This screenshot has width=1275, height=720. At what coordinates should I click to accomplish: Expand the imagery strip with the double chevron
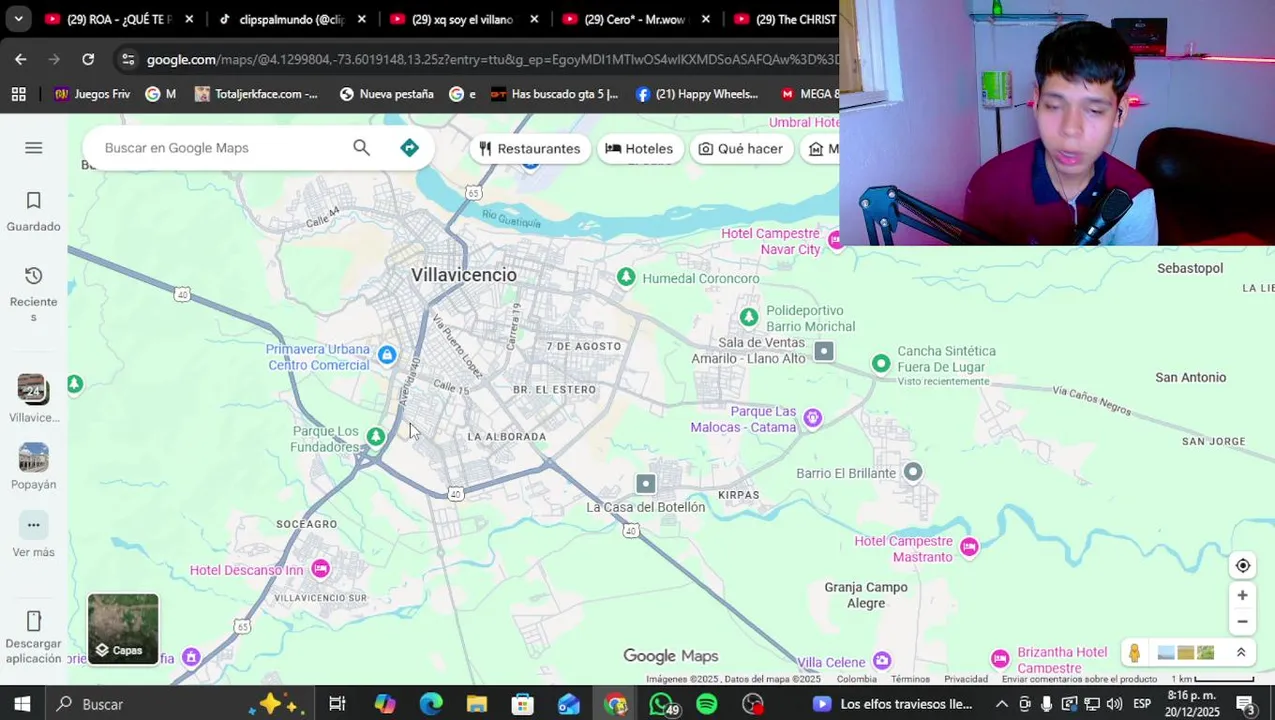1241,653
